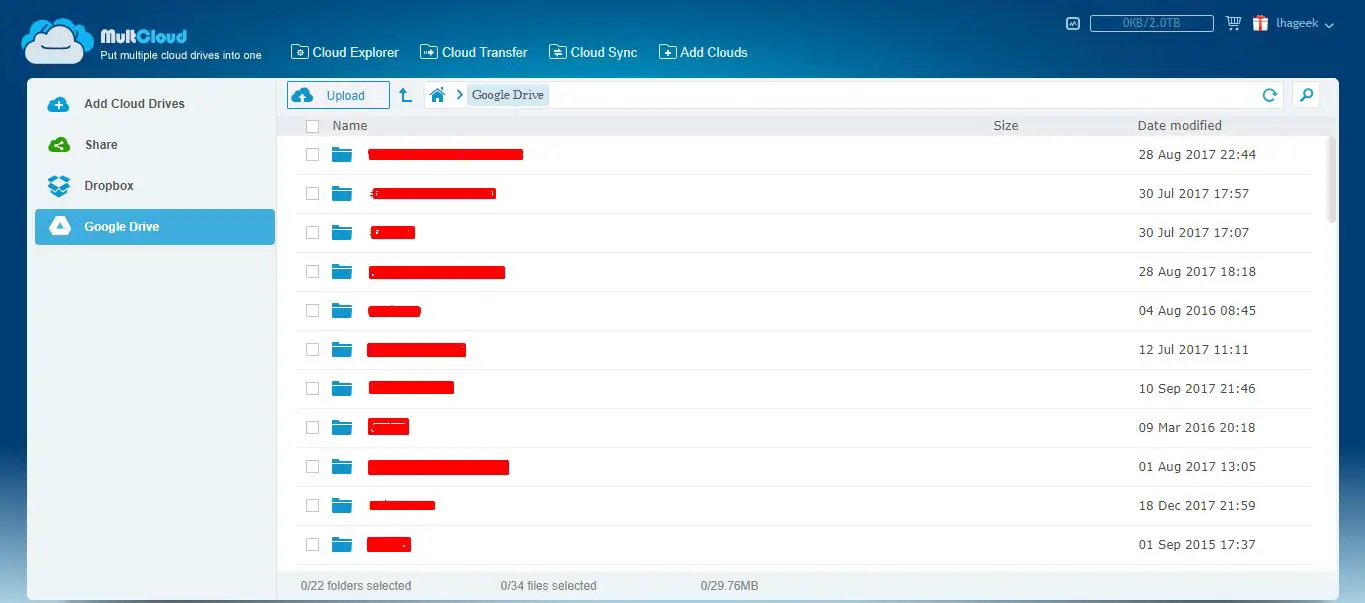Check the folder dated 30 Jul 2017 17:07
Viewport: 1365px width, 603px height.
pyautogui.click(x=313, y=233)
